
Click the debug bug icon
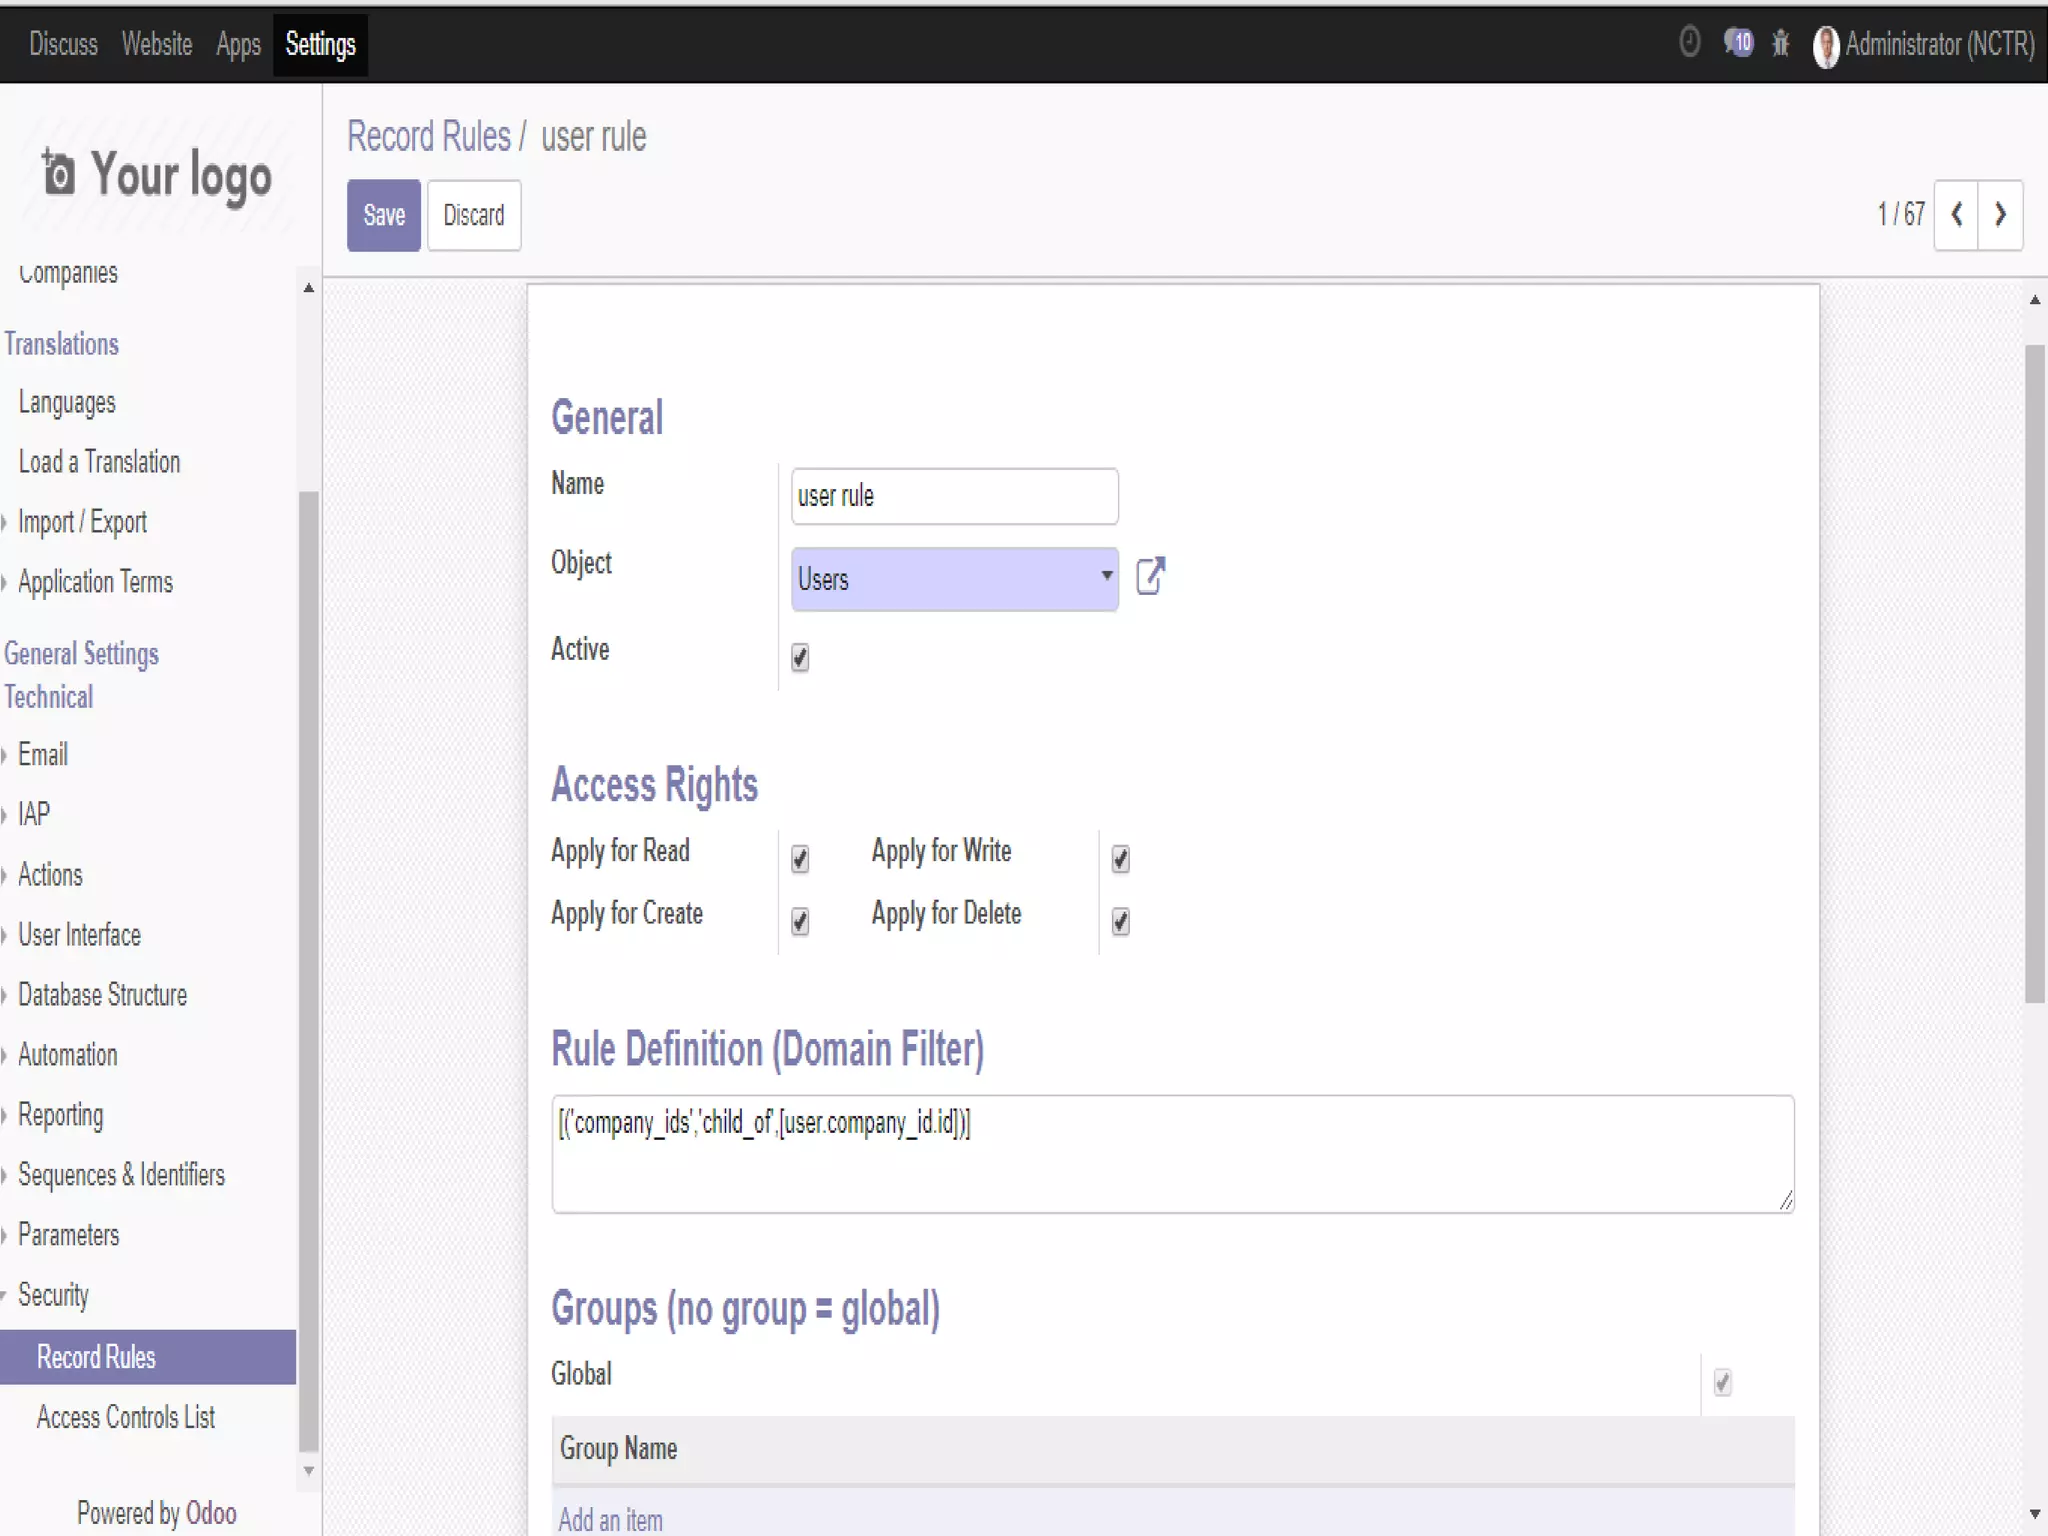pyautogui.click(x=1781, y=43)
